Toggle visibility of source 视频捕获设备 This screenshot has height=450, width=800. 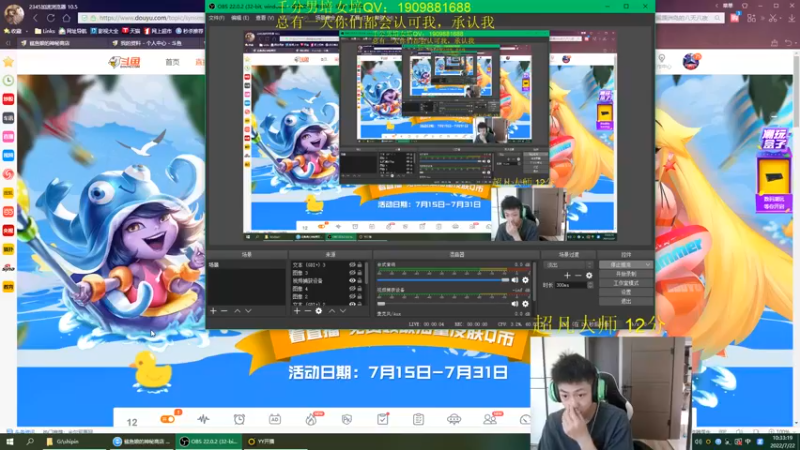[352, 281]
